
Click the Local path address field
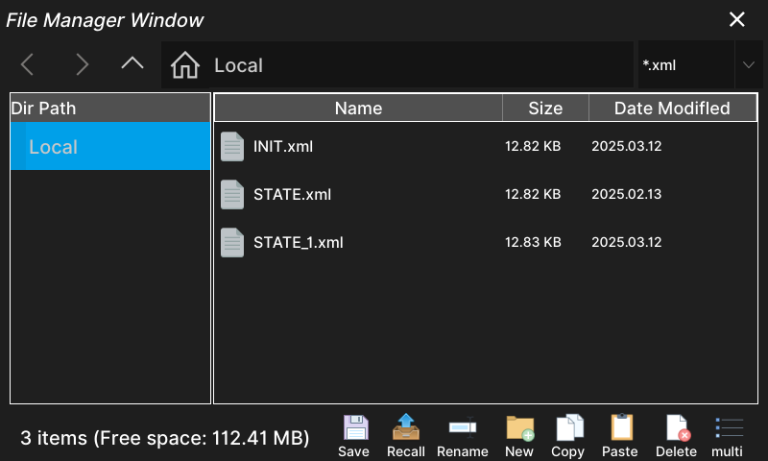420,66
